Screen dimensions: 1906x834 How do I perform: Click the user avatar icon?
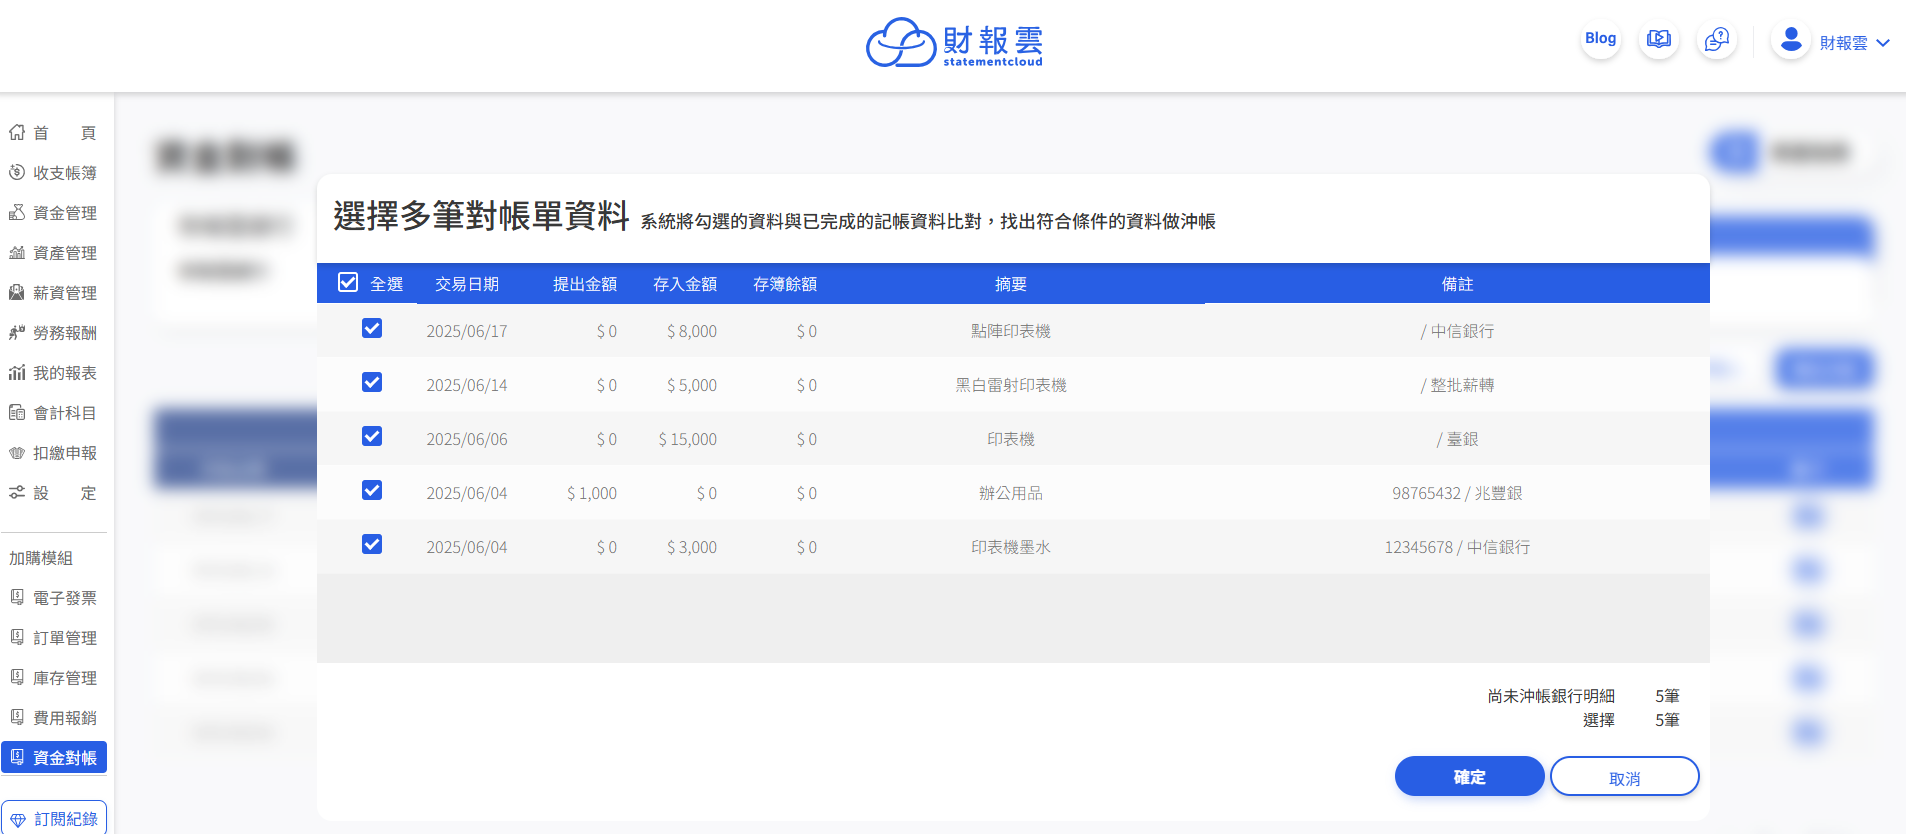pyautogui.click(x=1791, y=40)
